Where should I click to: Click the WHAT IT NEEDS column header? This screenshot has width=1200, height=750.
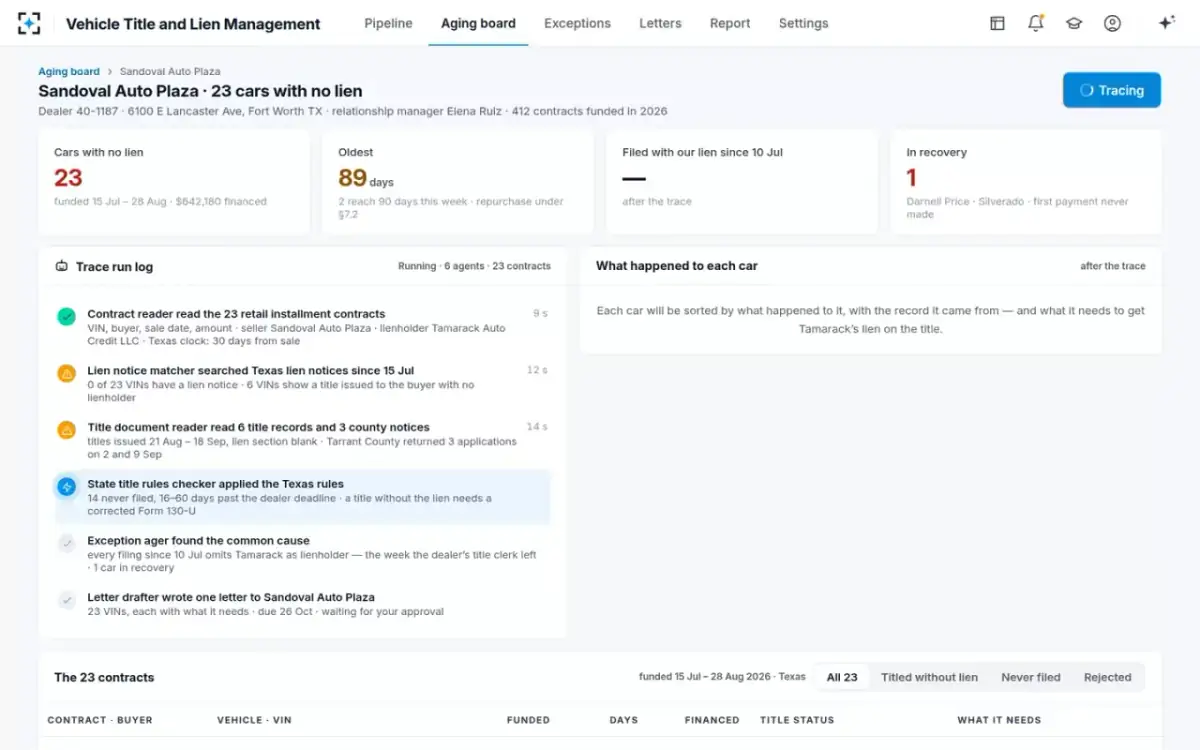tap(999, 720)
